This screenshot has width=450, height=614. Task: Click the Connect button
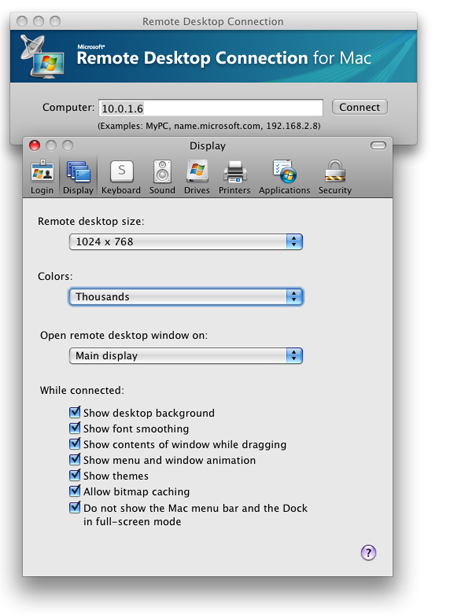point(360,107)
